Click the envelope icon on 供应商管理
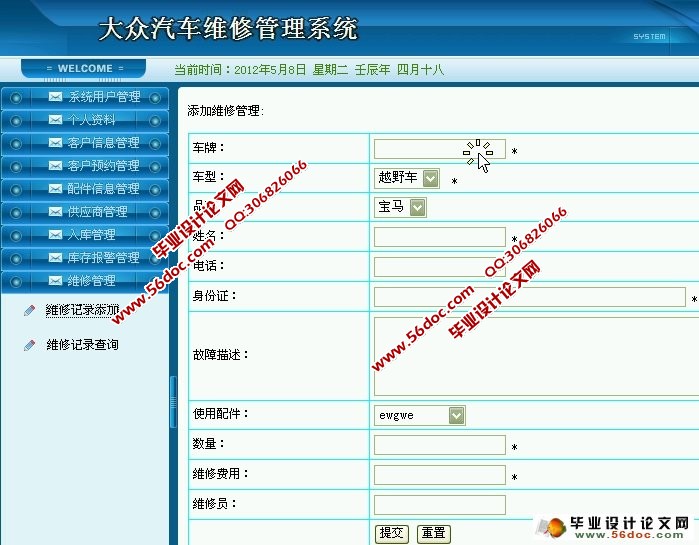Image resolution: width=699 pixels, height=545 pixels. click(x=55, y=212)
